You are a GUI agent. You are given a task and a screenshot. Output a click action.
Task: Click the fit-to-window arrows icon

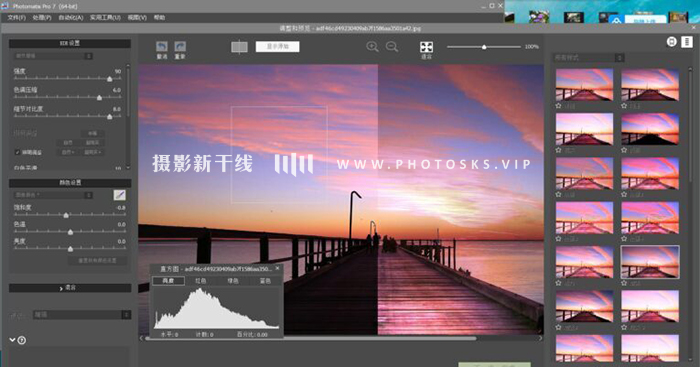426,47
